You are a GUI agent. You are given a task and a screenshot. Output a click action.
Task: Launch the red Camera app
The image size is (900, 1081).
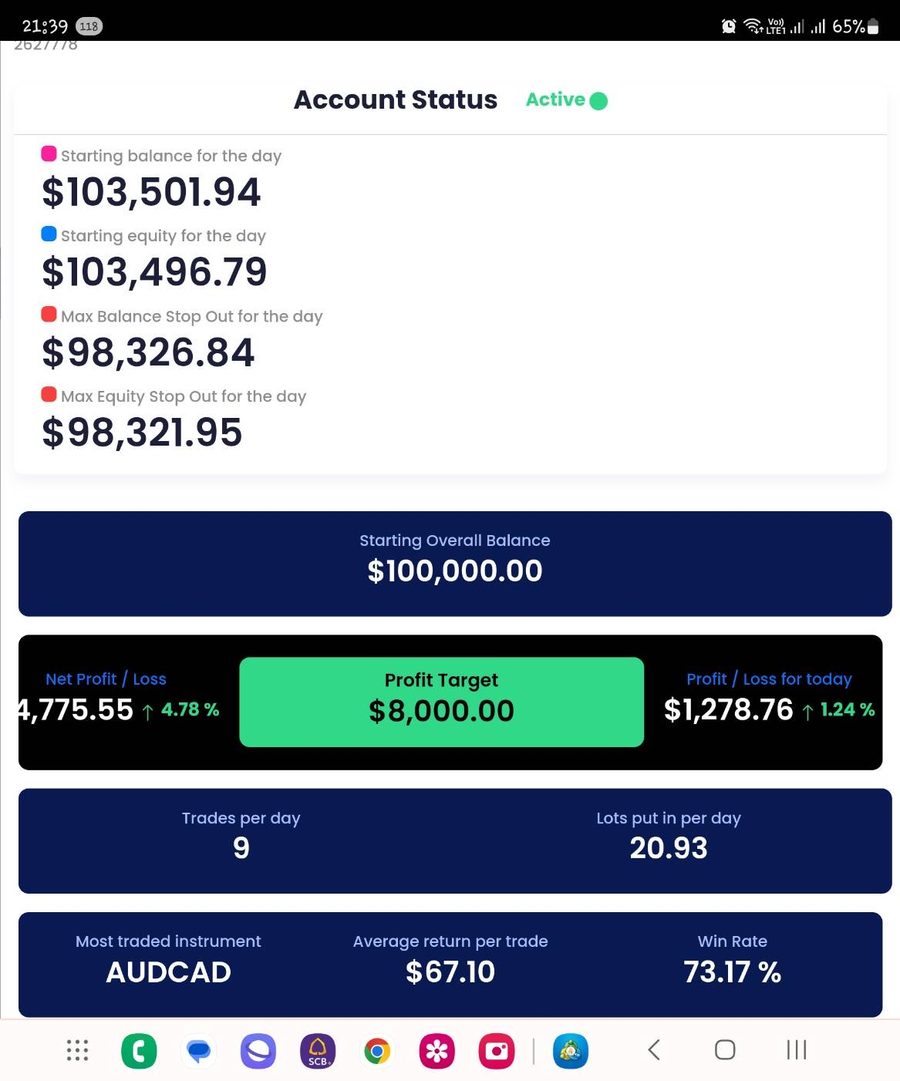click(497, 1051)
